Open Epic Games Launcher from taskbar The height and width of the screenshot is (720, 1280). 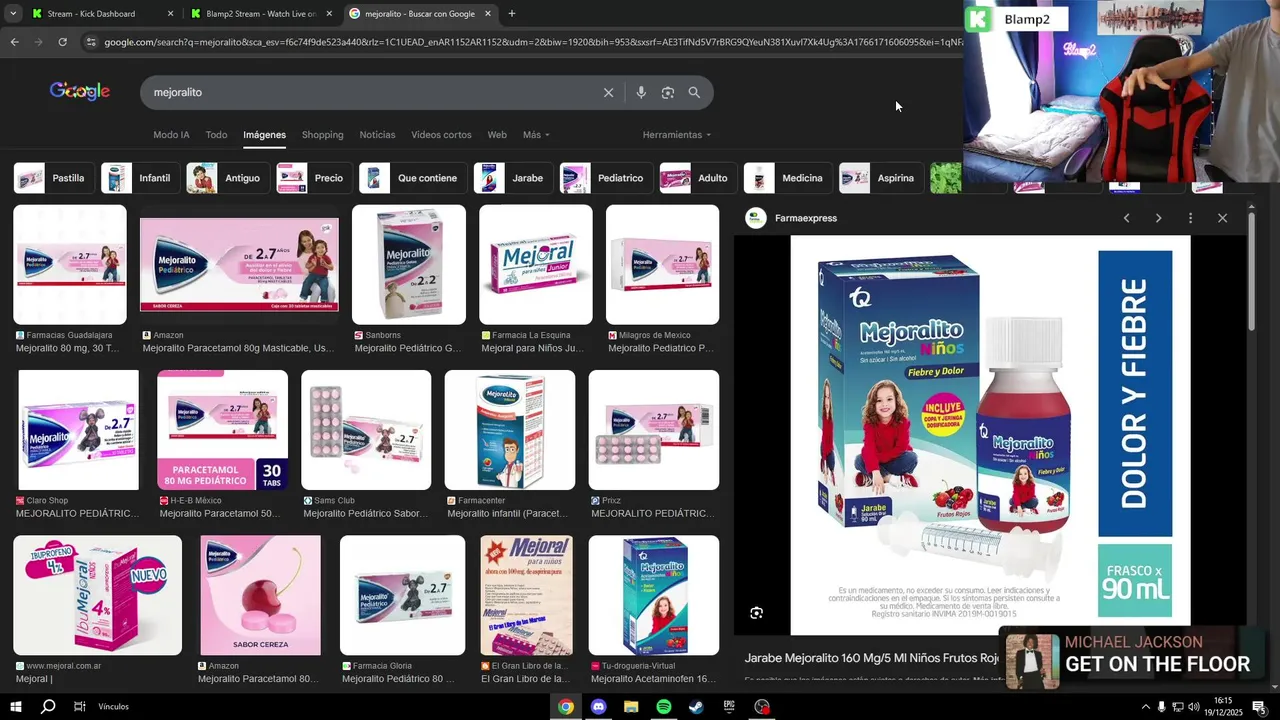(729, 707)
